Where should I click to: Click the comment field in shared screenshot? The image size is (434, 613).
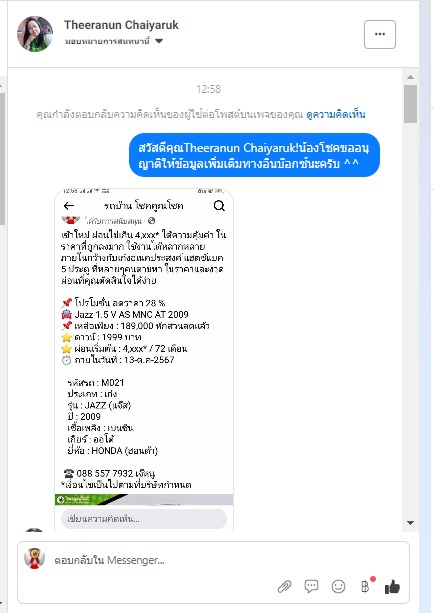144,519
